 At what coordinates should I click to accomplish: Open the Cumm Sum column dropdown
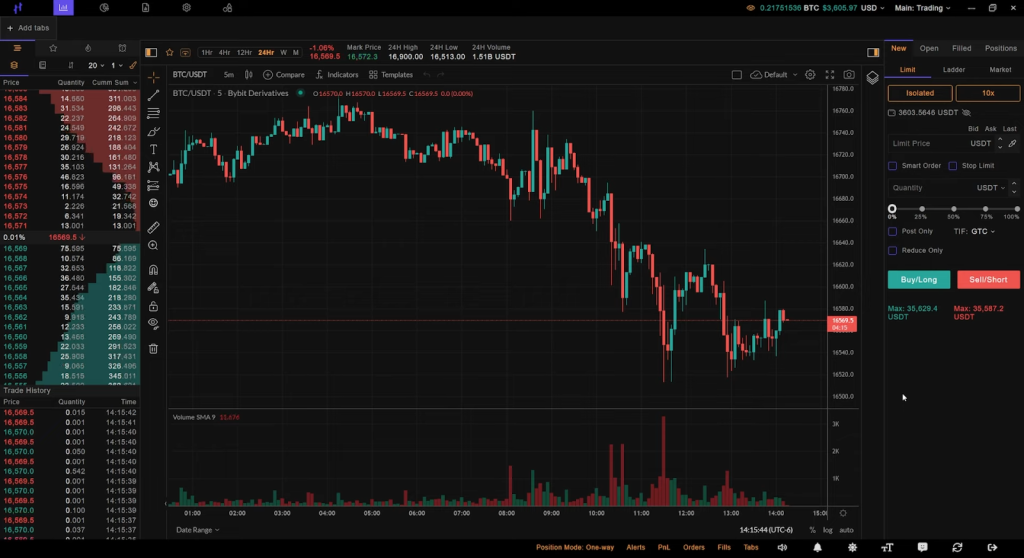click(114, 82)
